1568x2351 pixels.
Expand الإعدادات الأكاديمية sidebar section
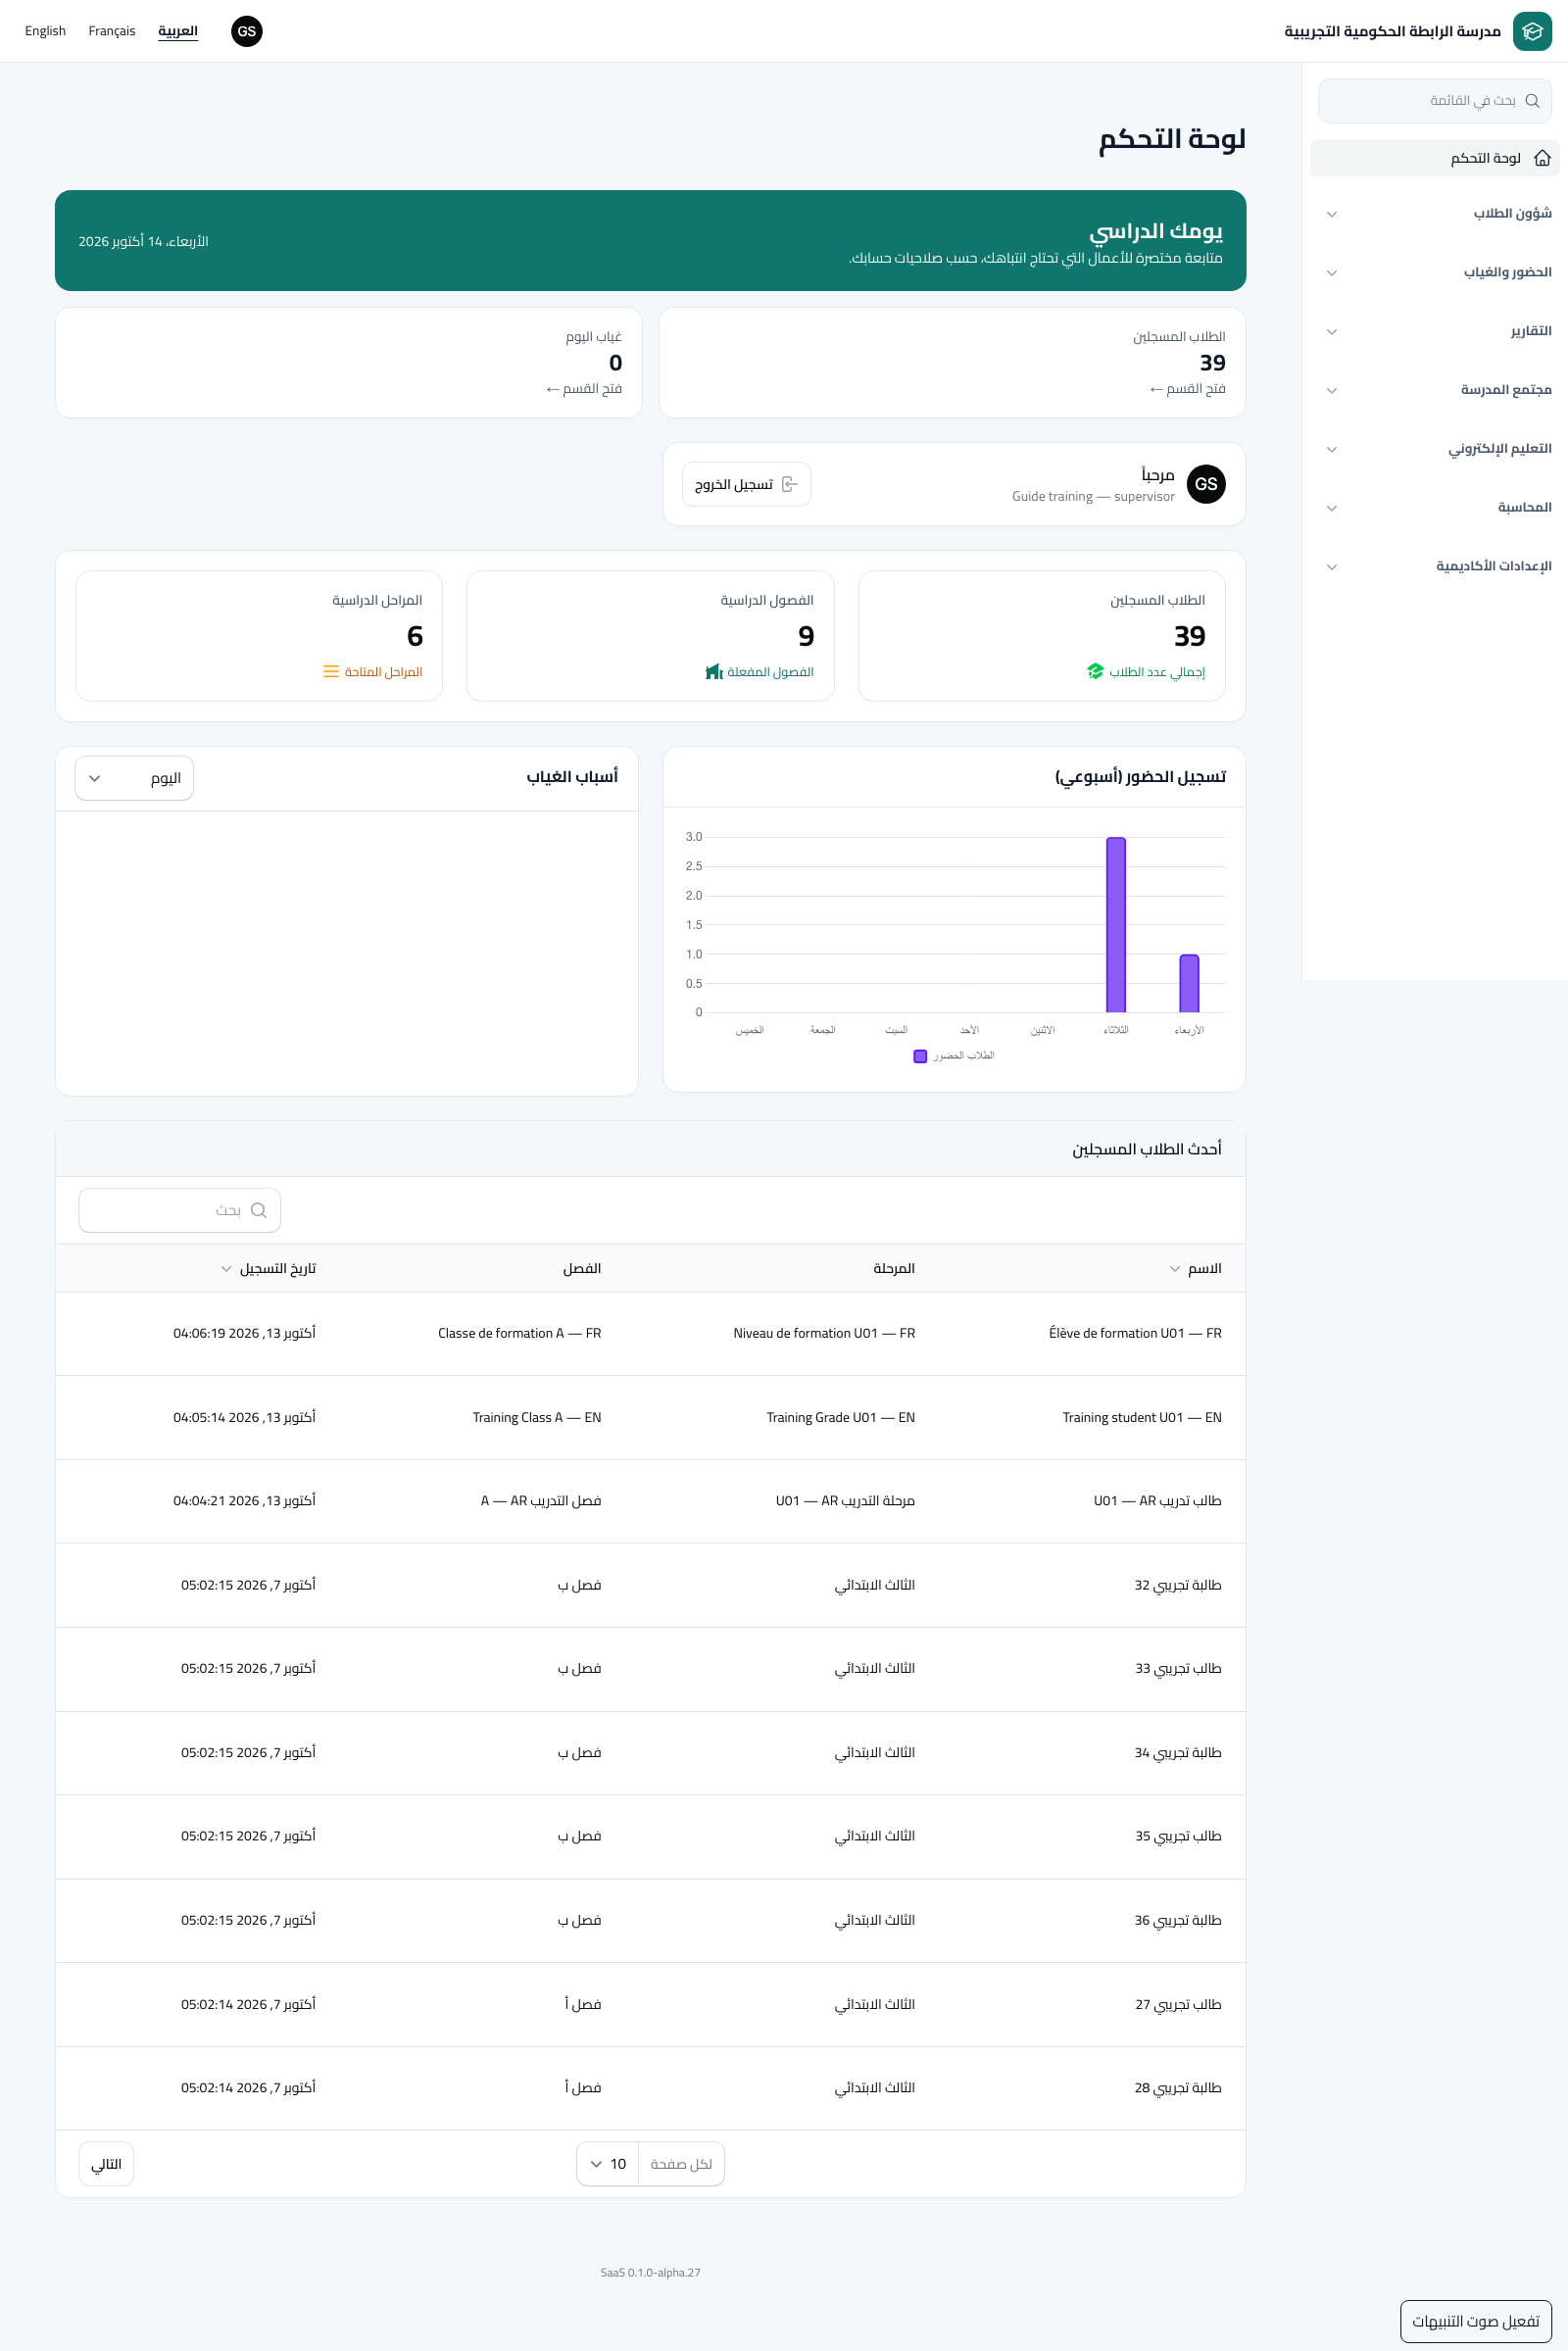pyautogui.click(x=1435, y=566)
